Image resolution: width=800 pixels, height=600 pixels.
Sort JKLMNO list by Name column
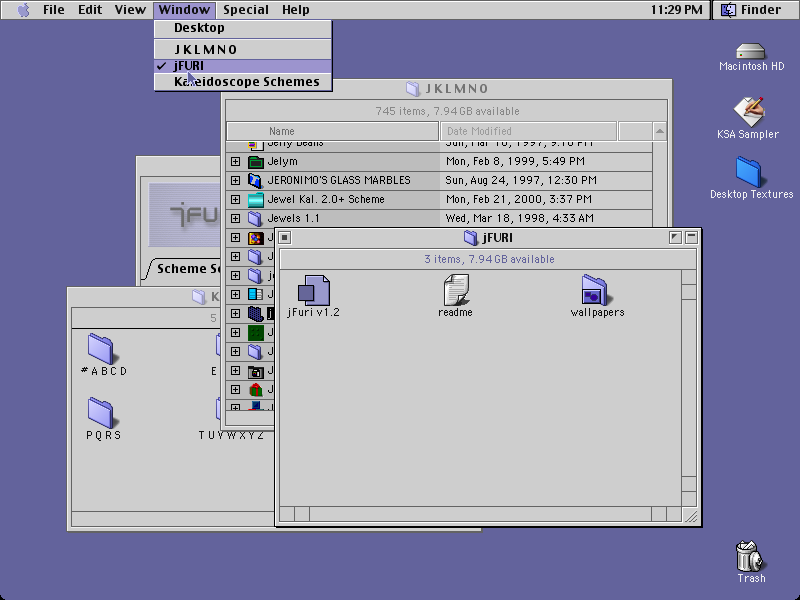(332, 131)
